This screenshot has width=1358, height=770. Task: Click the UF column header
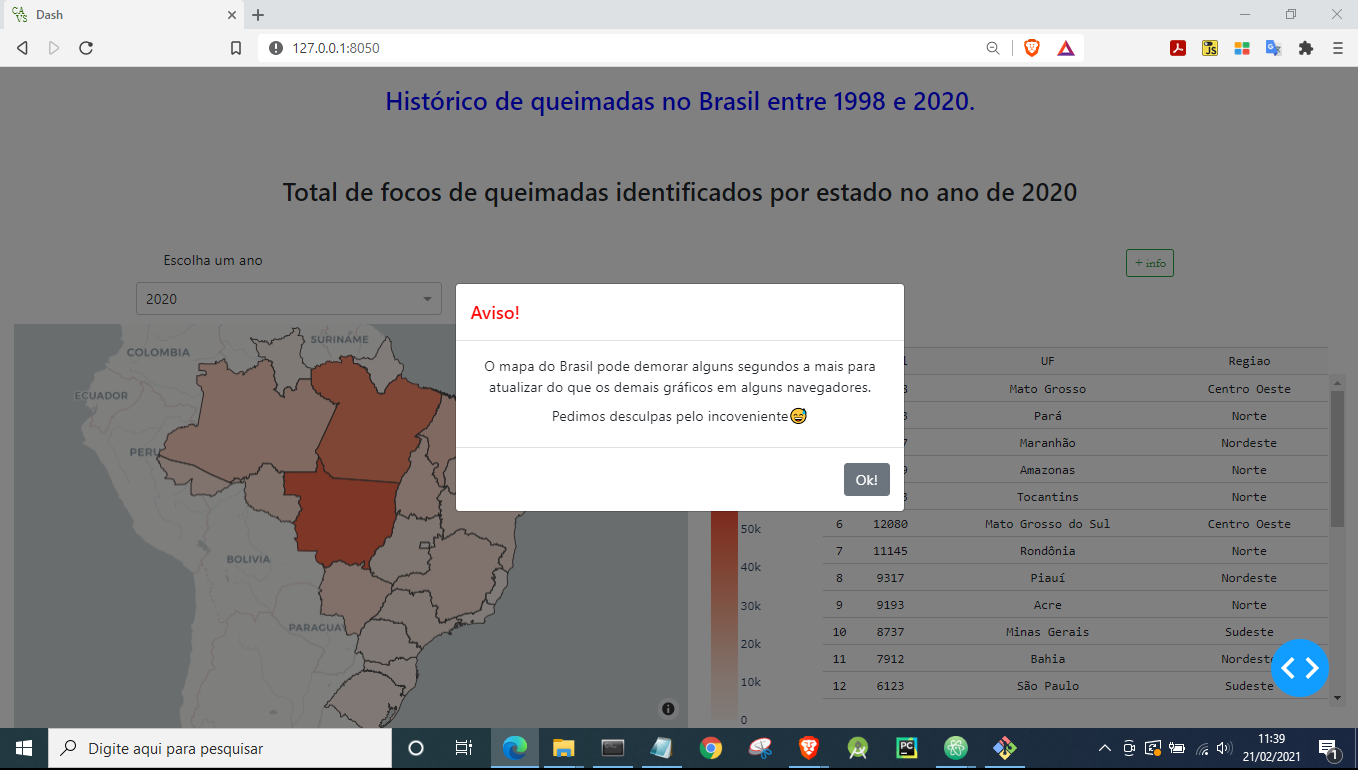point(1047,361)
